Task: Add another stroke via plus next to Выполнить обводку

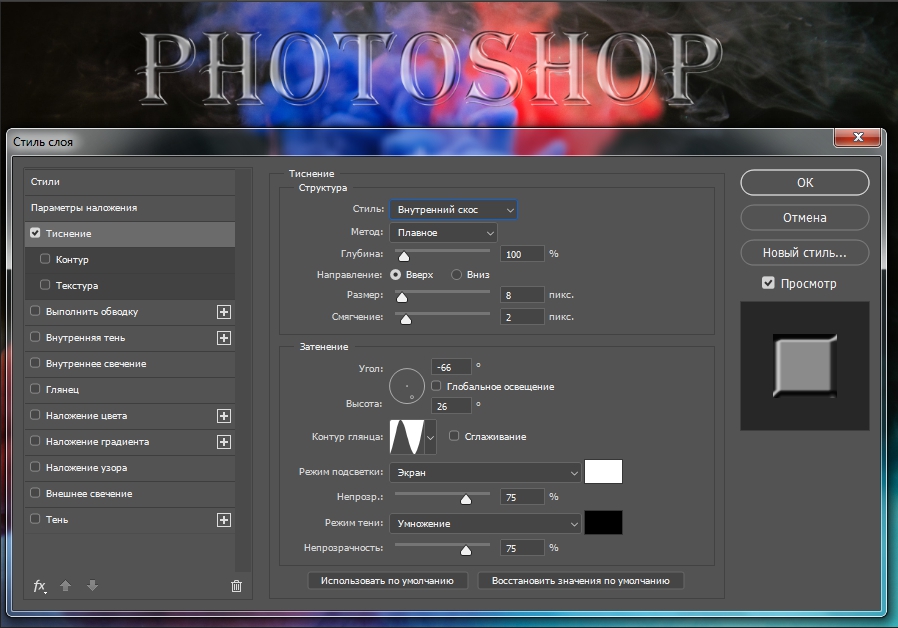Action: [x=224, y=312]
